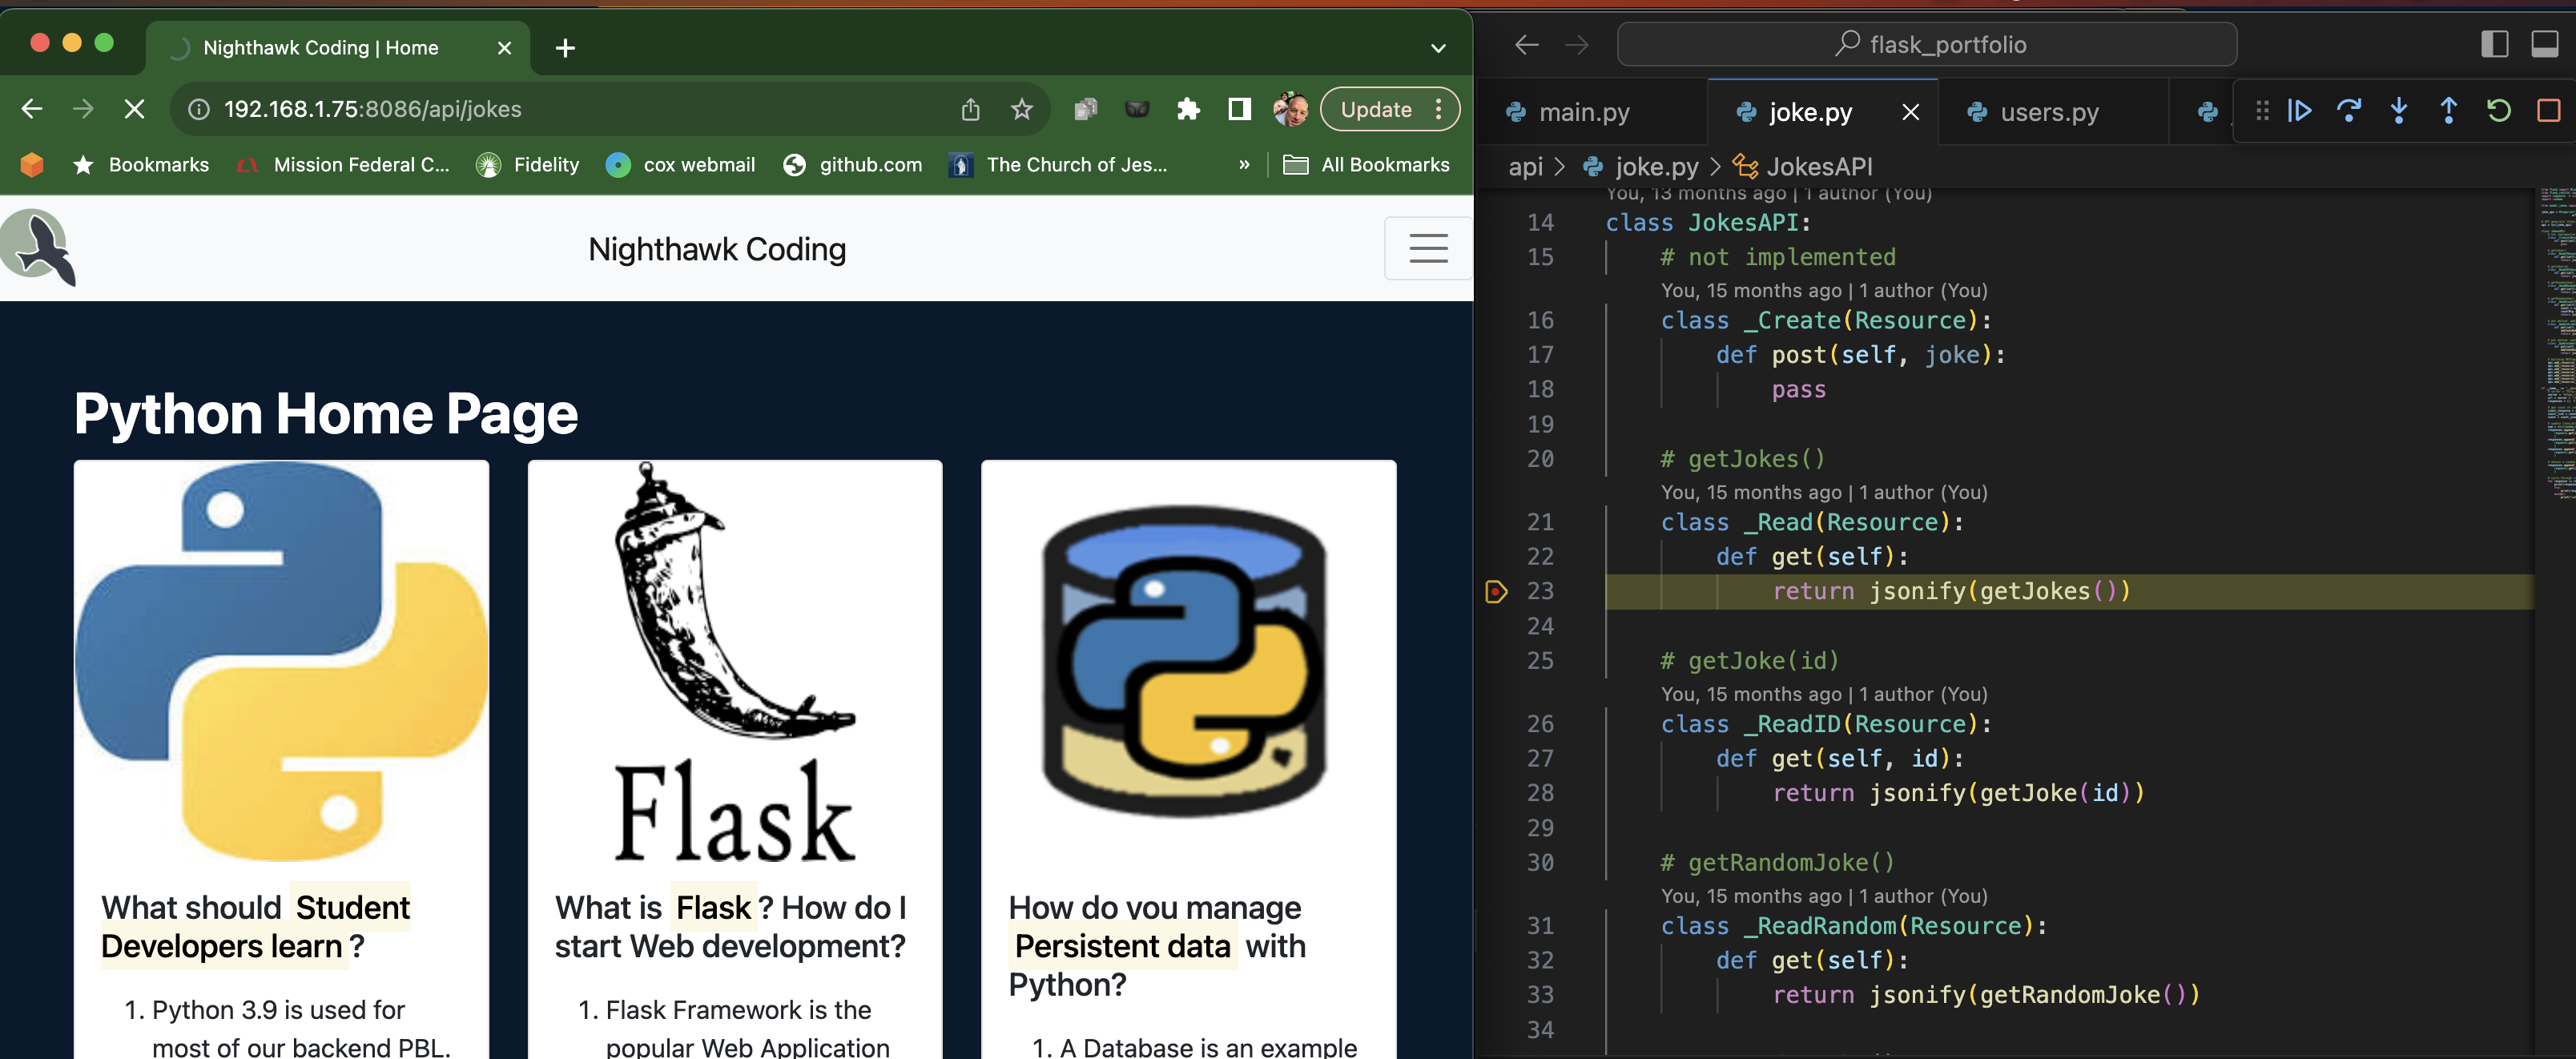Image resolution: width=2576 pixels, height=1059 pixels.
Task: Stop loading the page in Chrome
Action: click(134, 109)
